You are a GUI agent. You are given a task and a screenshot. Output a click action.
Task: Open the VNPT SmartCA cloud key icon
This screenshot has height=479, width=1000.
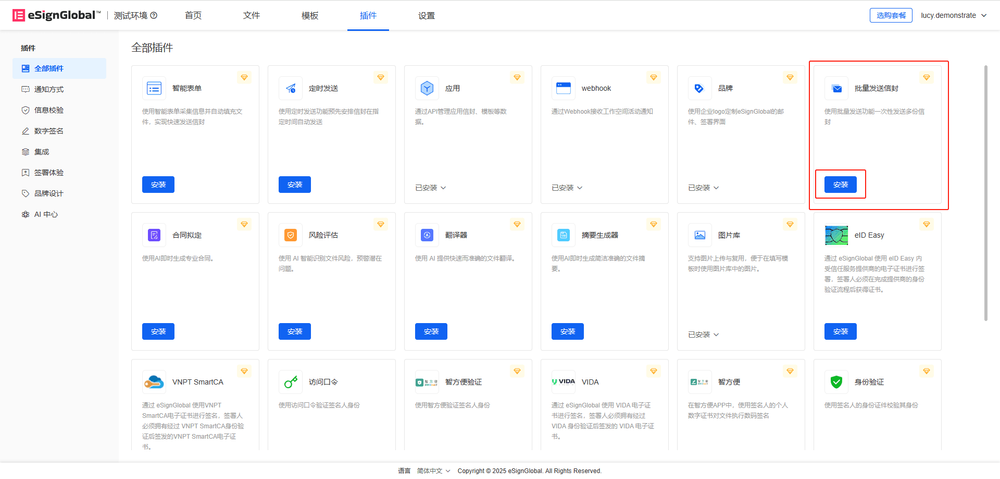[154, 382]
